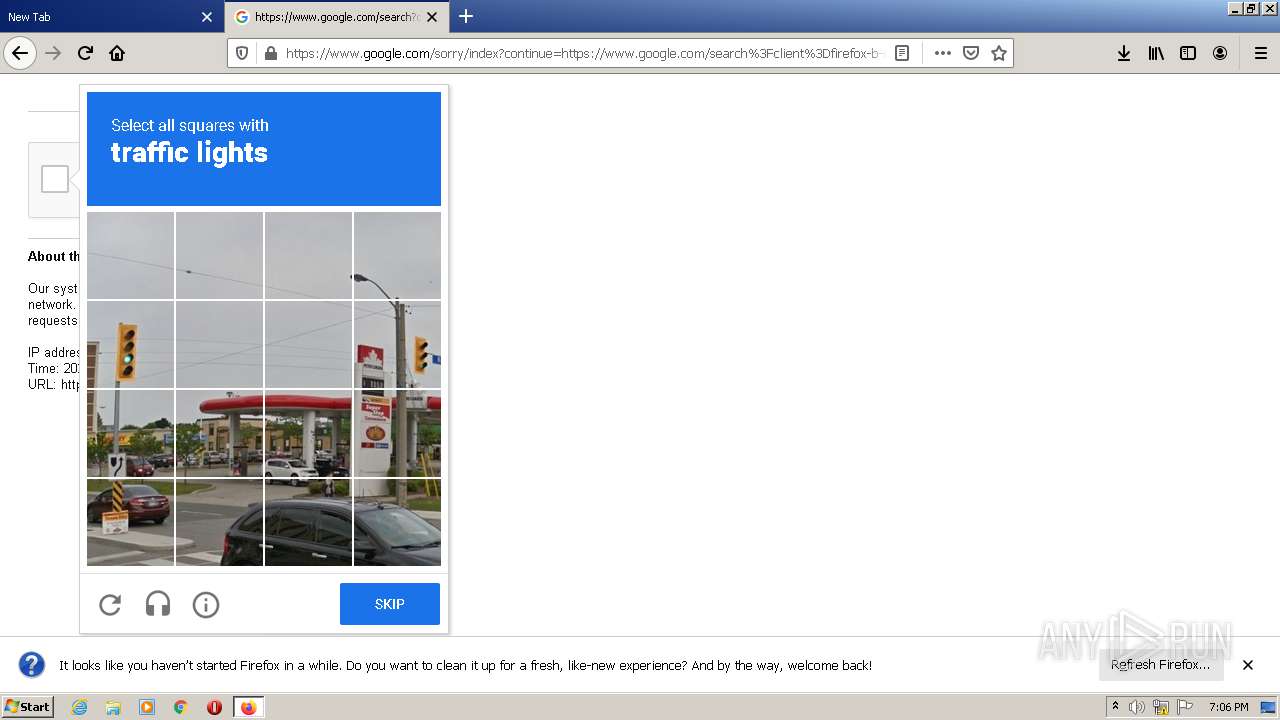Close the Google search tab

[432, 17]
